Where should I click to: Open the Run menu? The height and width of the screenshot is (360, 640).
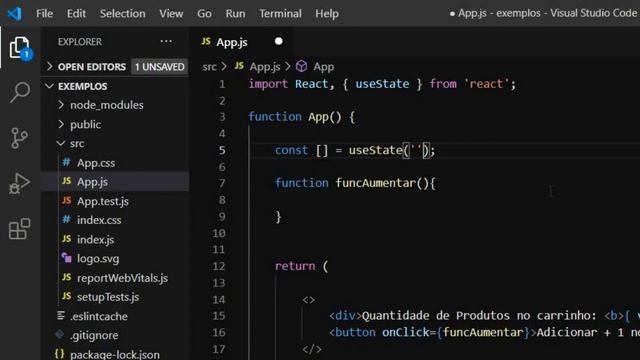(236, 13)
